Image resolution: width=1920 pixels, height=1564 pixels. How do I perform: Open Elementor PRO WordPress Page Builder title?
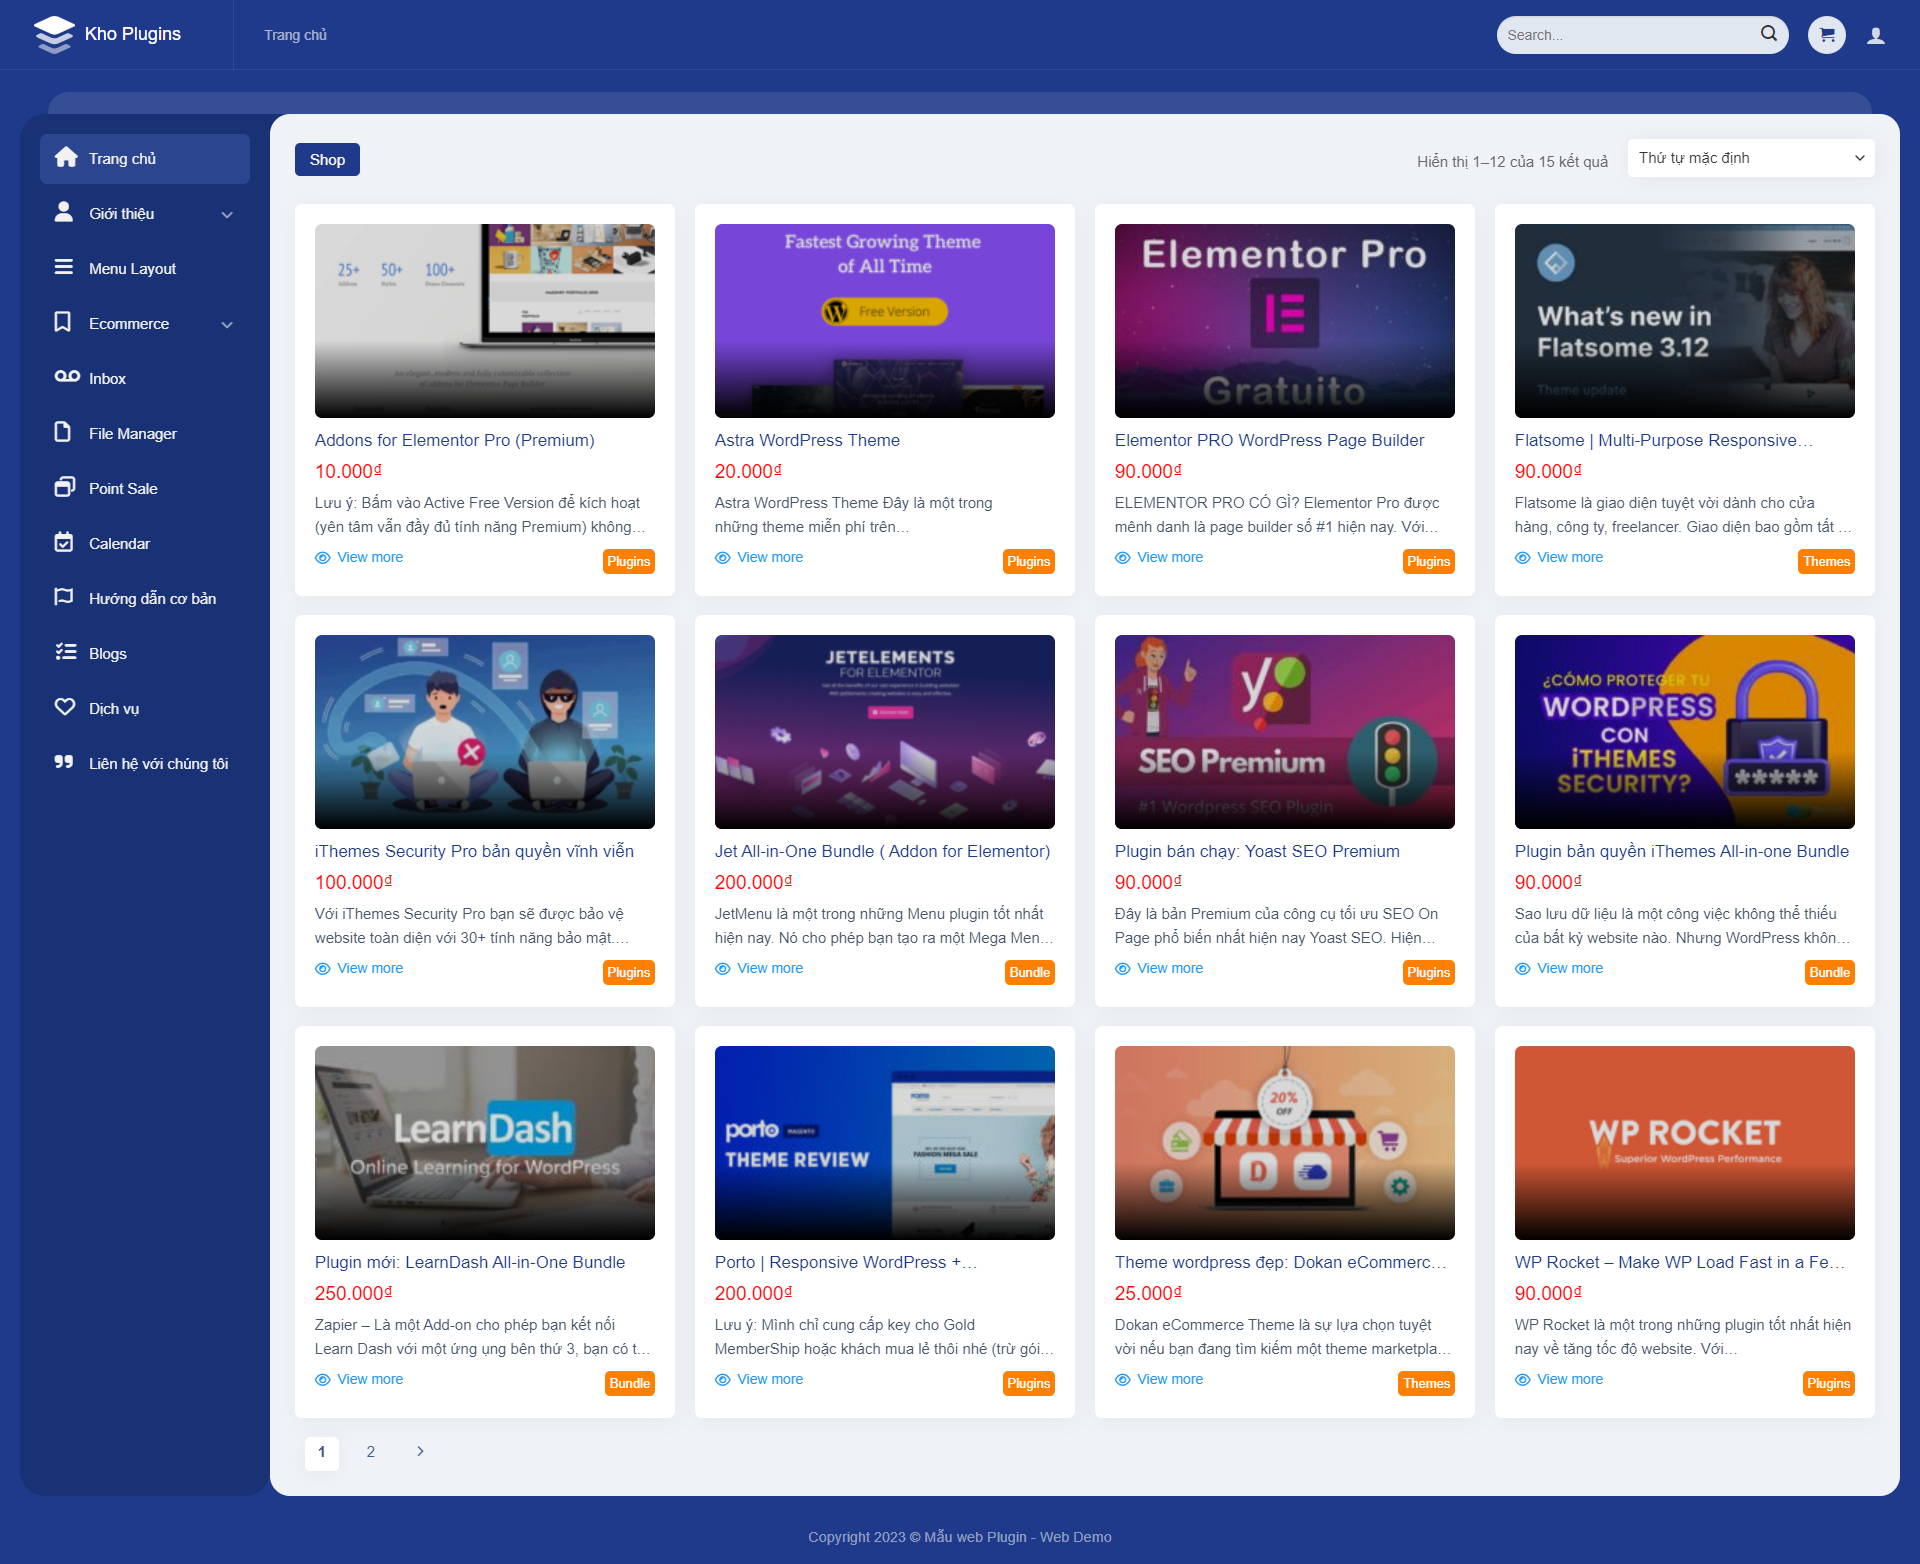tap(1269, 440)
